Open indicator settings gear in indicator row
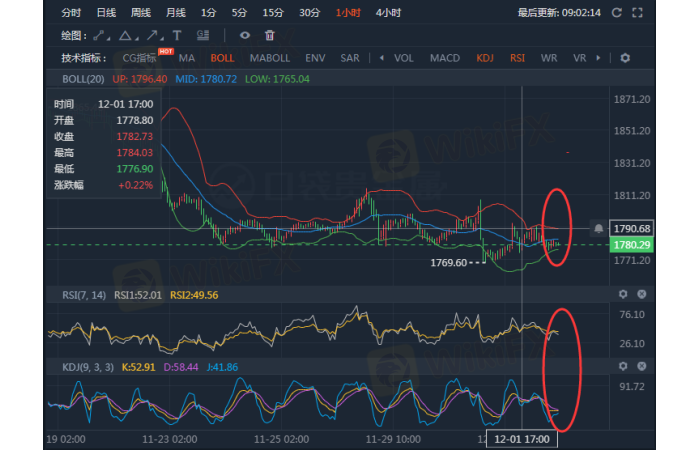 (x=625, y=58)
